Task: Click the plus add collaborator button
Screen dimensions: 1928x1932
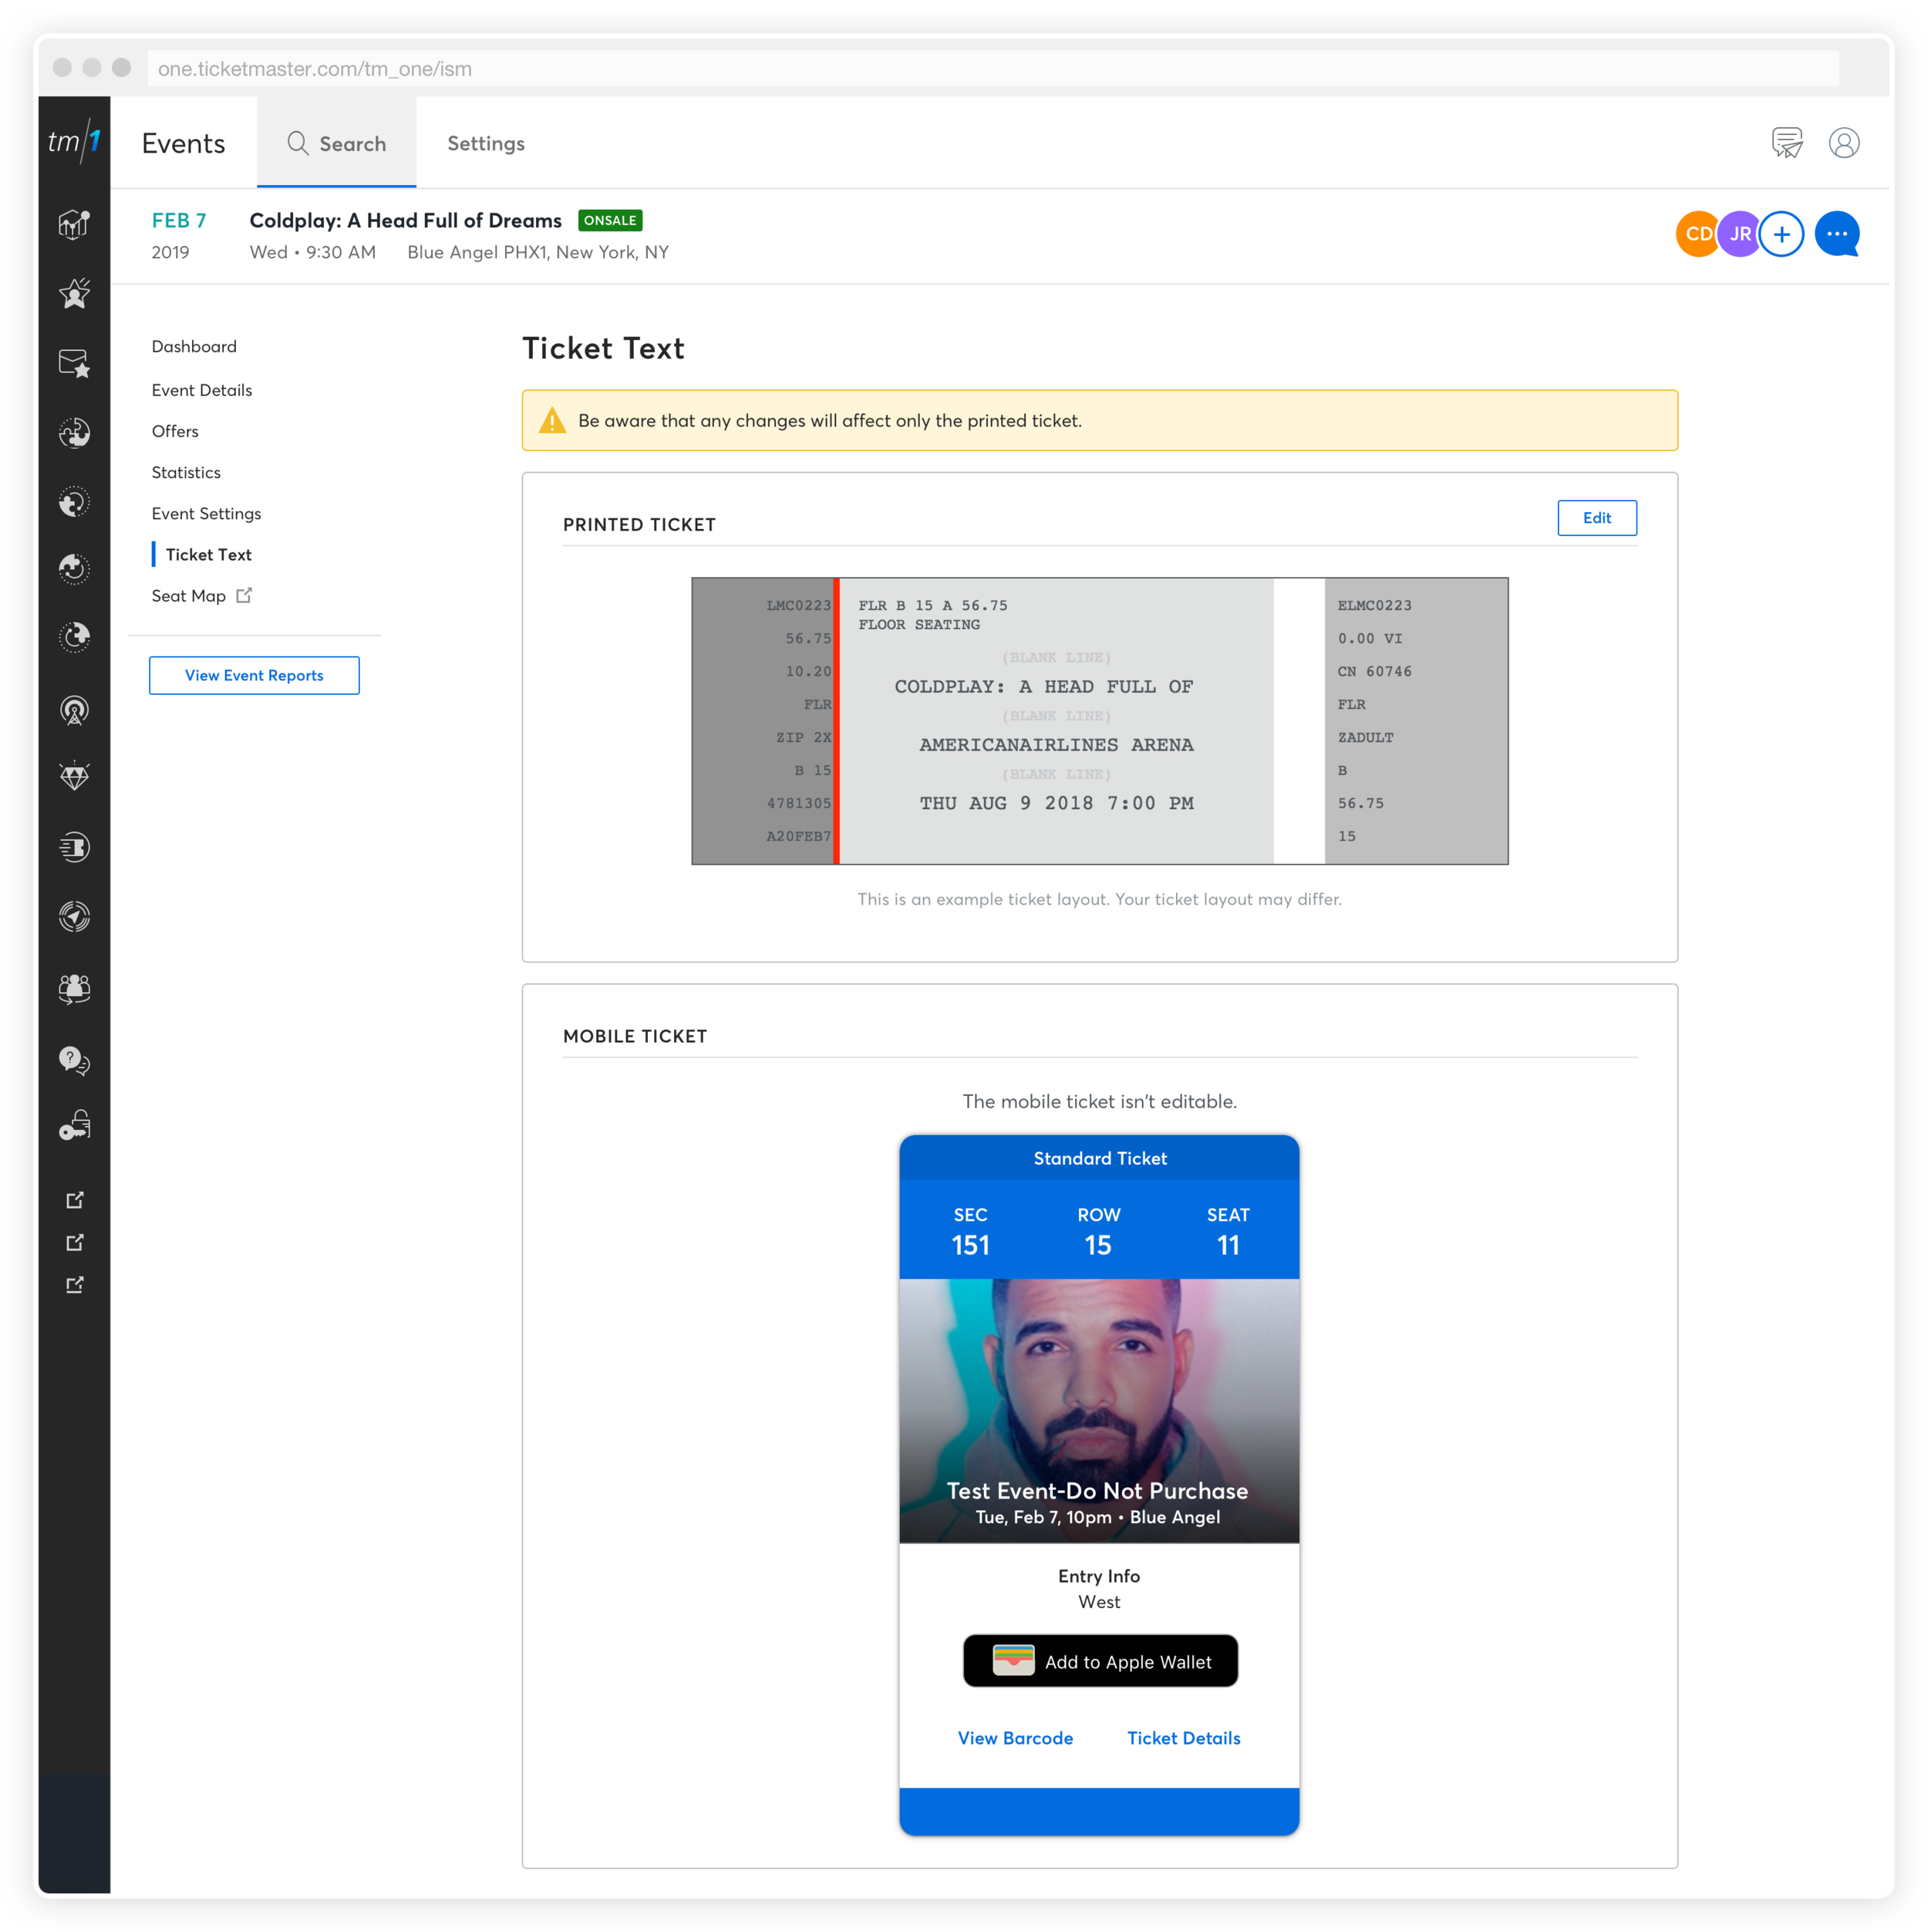Action: coord(1781,234)
